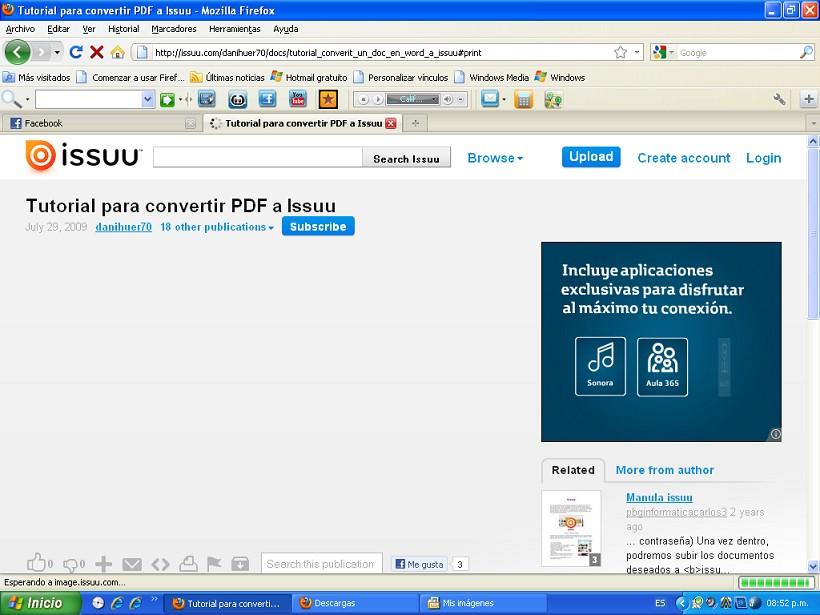Screen dimensions: 820x615
Task: Open the Windows Media bookmark
Action: (492, 77)
